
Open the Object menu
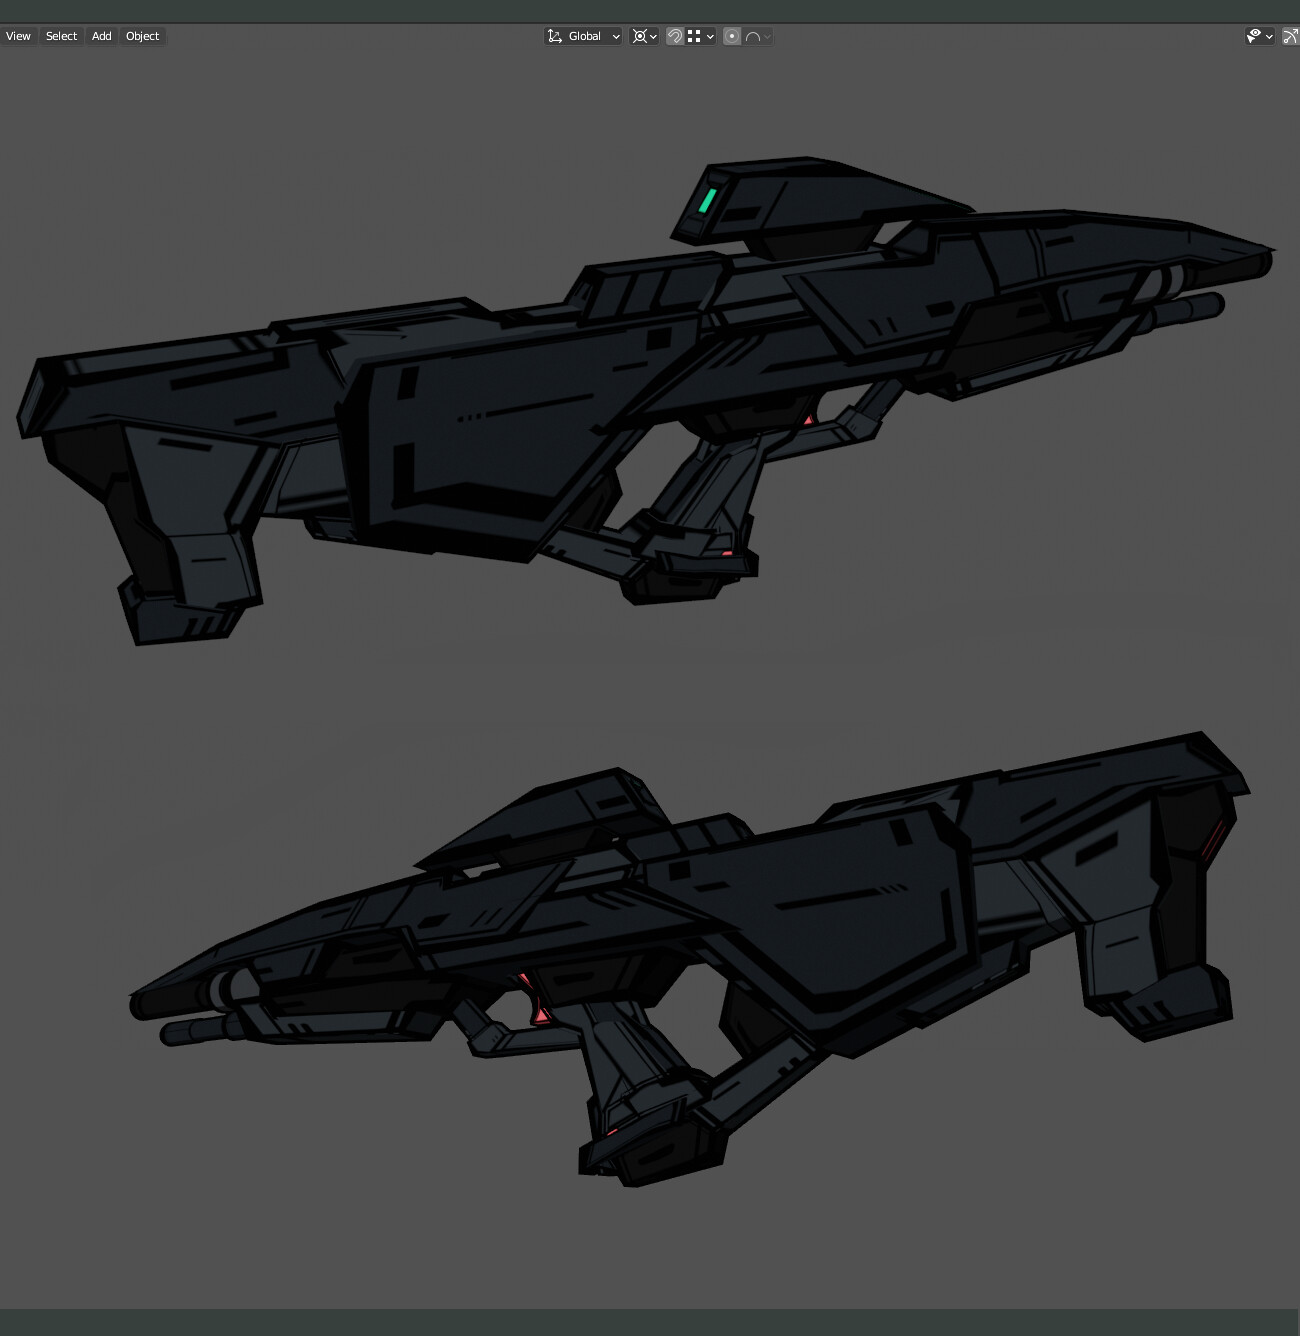(142, 36)
